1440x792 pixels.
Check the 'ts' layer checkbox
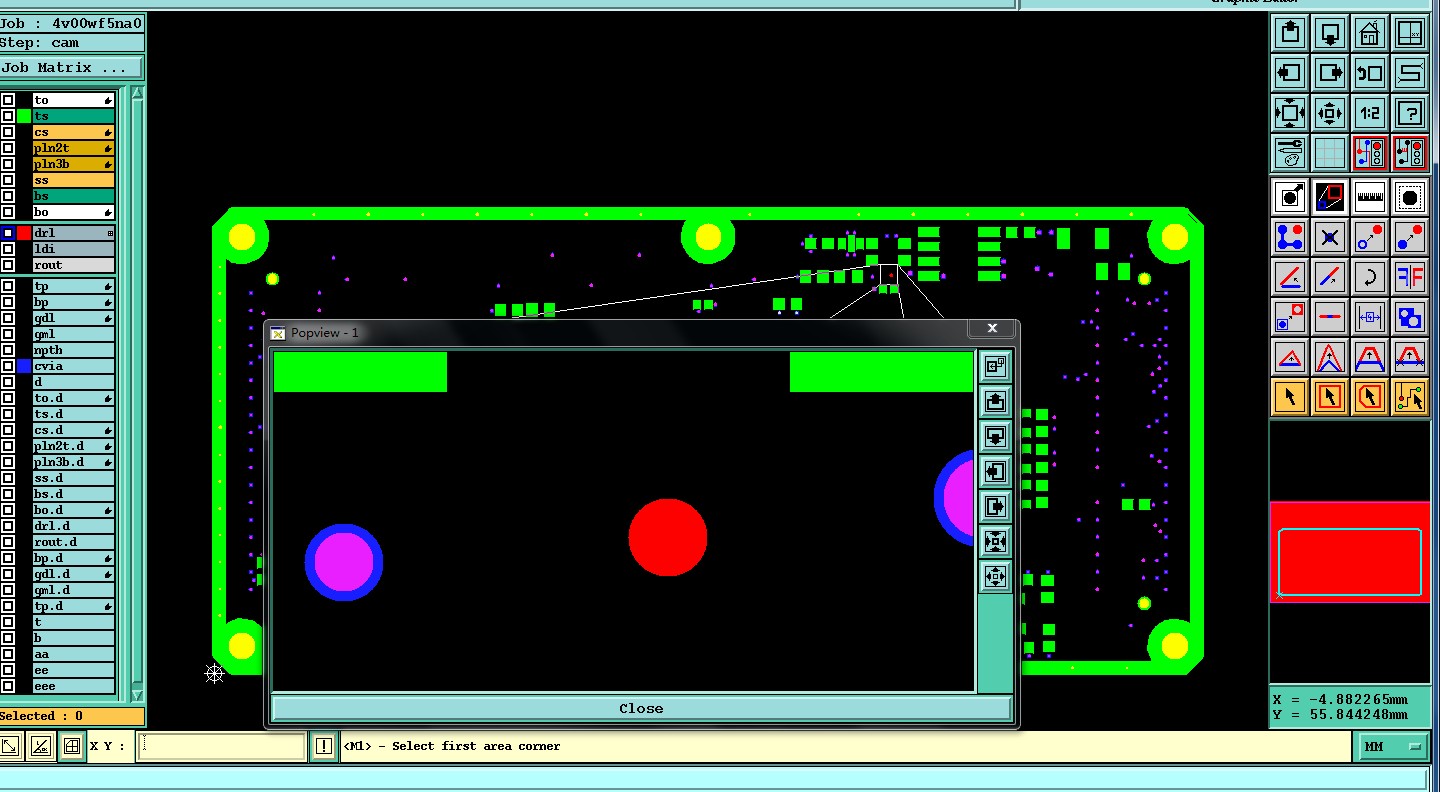[8, 116]
